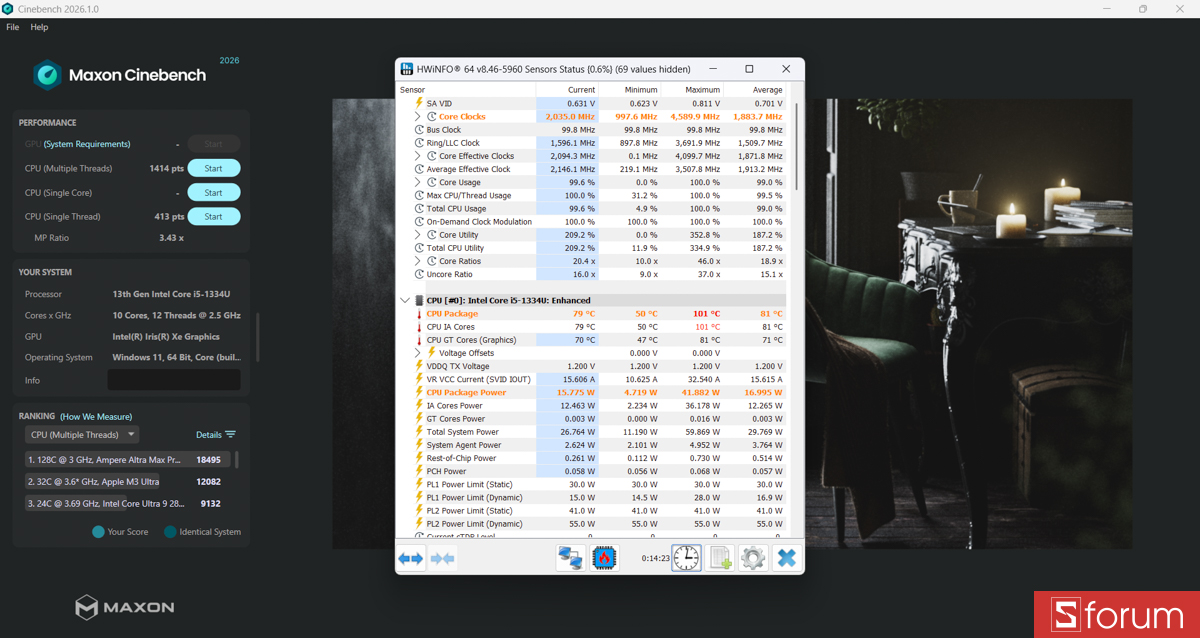Viewport: 1200px width, 638px height.
Task: Open the Cinebench Help menu
Action: pyautogui.click(x=39, y=27)
